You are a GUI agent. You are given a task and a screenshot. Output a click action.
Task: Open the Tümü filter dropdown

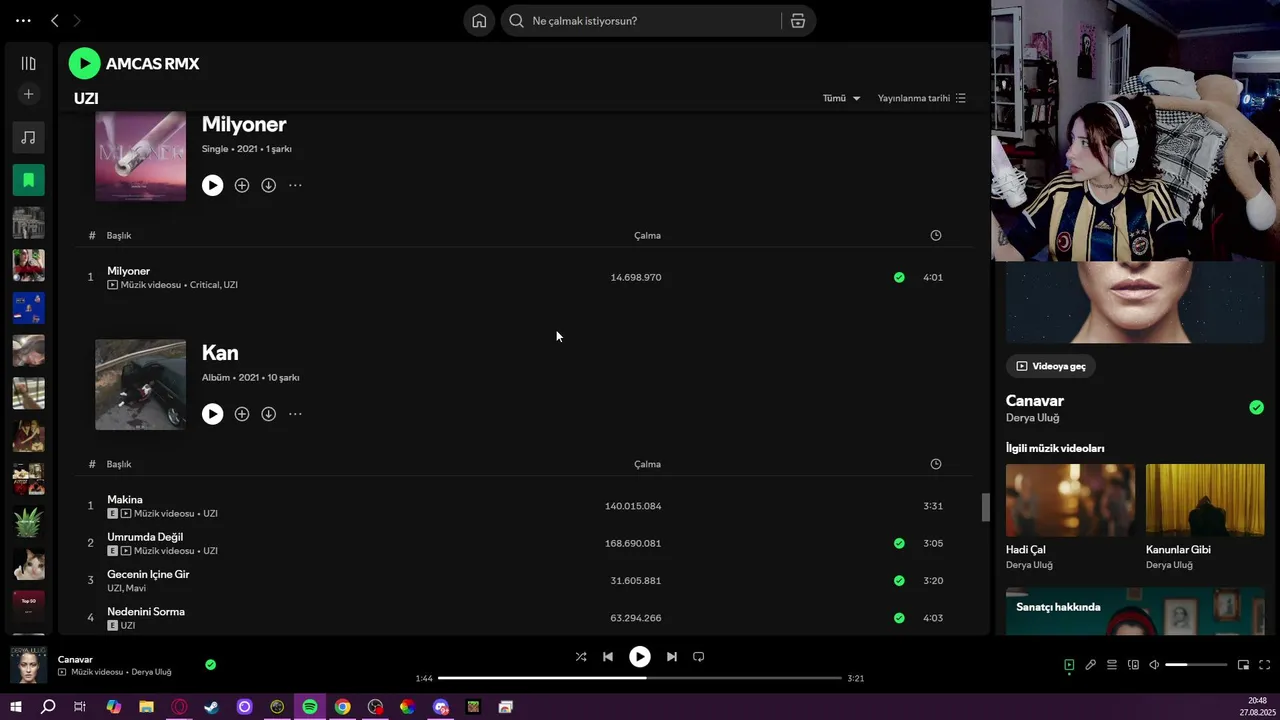coord(841,98)
